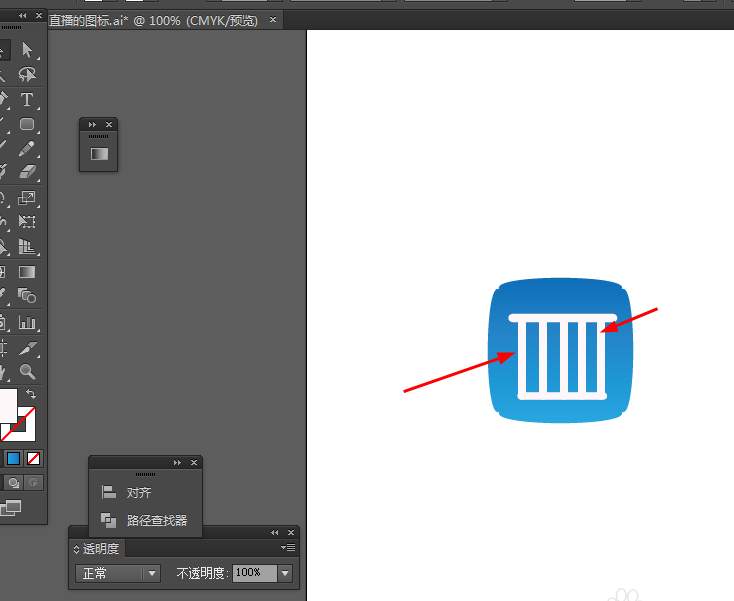Screen dimensions: 734x601
Task: Select the Rounded Rectangle tool
Action: 27,124
